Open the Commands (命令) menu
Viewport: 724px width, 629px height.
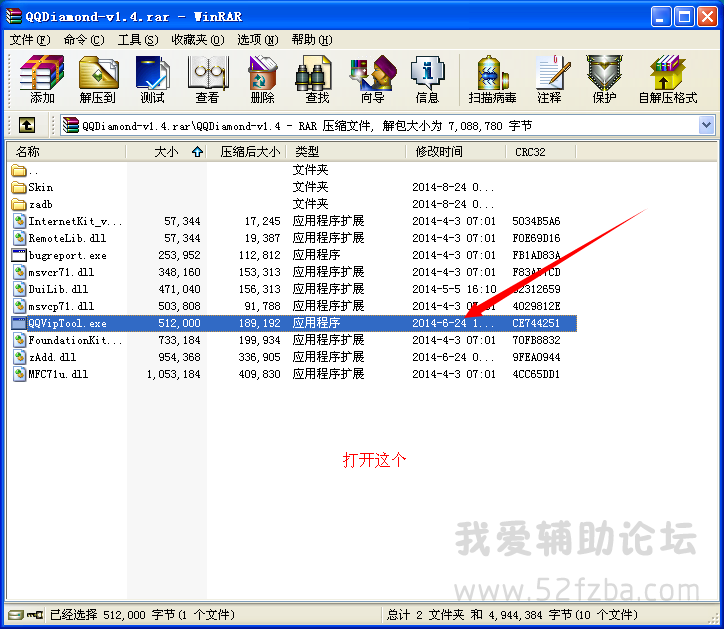(84, 40)
